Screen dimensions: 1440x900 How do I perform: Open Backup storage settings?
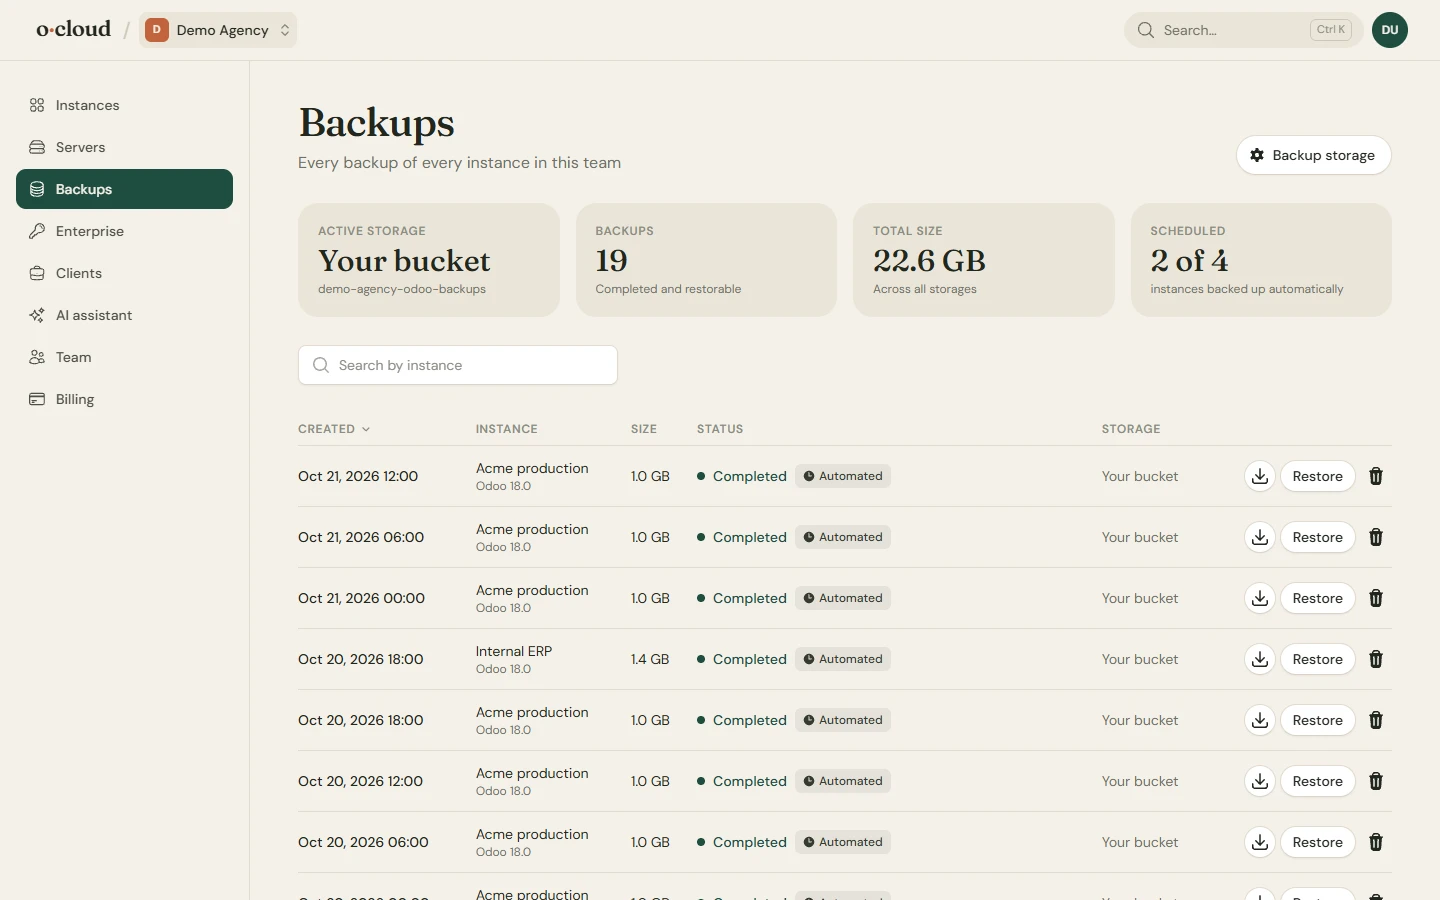pyautogui.click(x=1313, y=155)
